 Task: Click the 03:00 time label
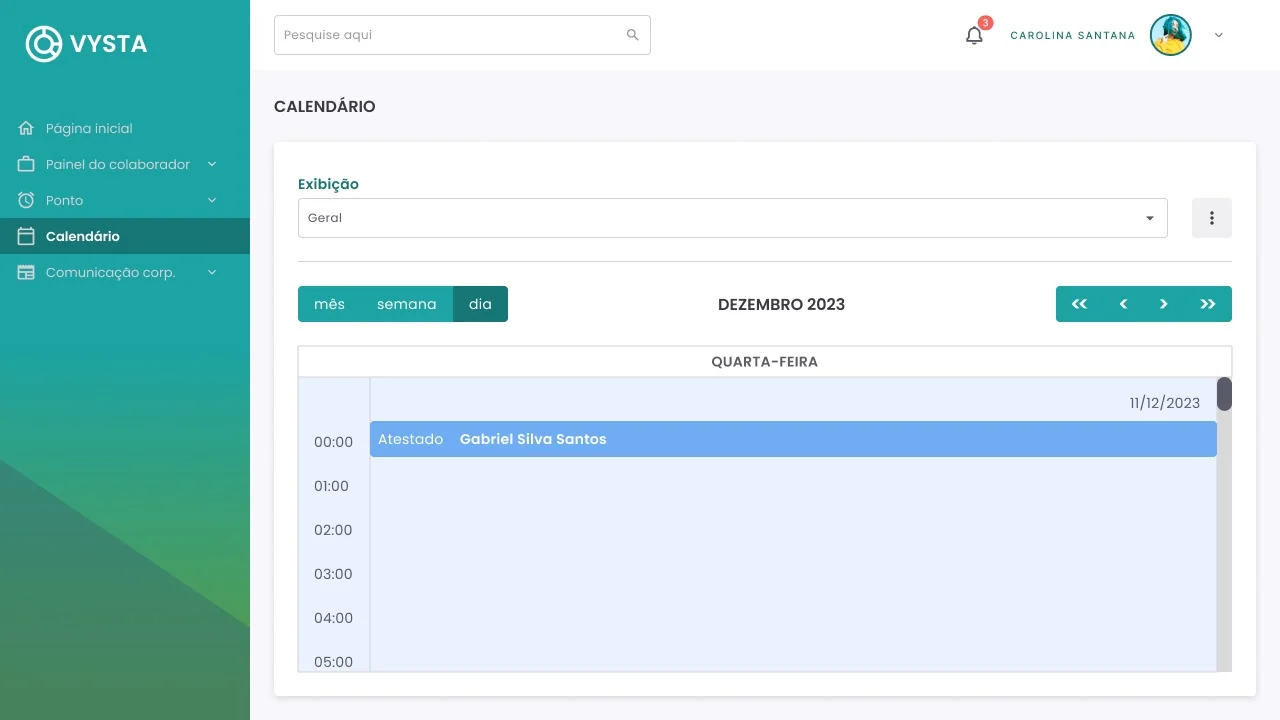point(333,574)
